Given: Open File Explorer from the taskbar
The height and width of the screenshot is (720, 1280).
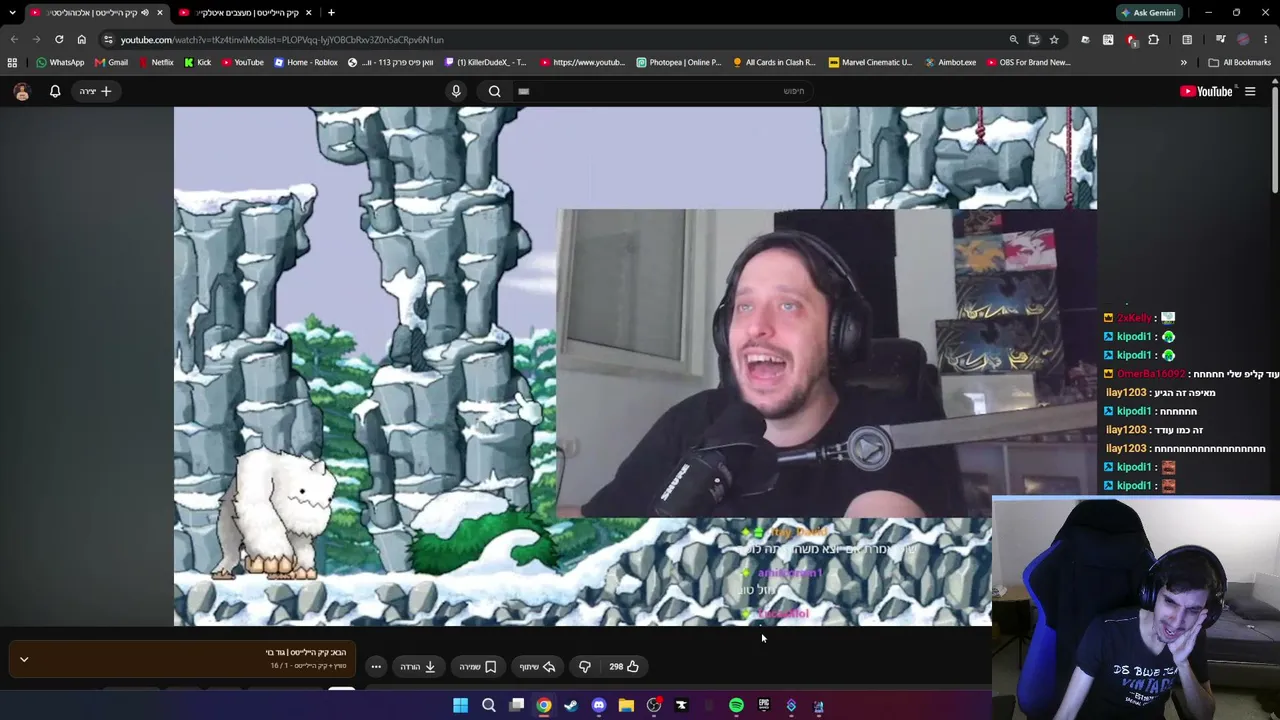Looking at the screenshot, I should 626,706.
